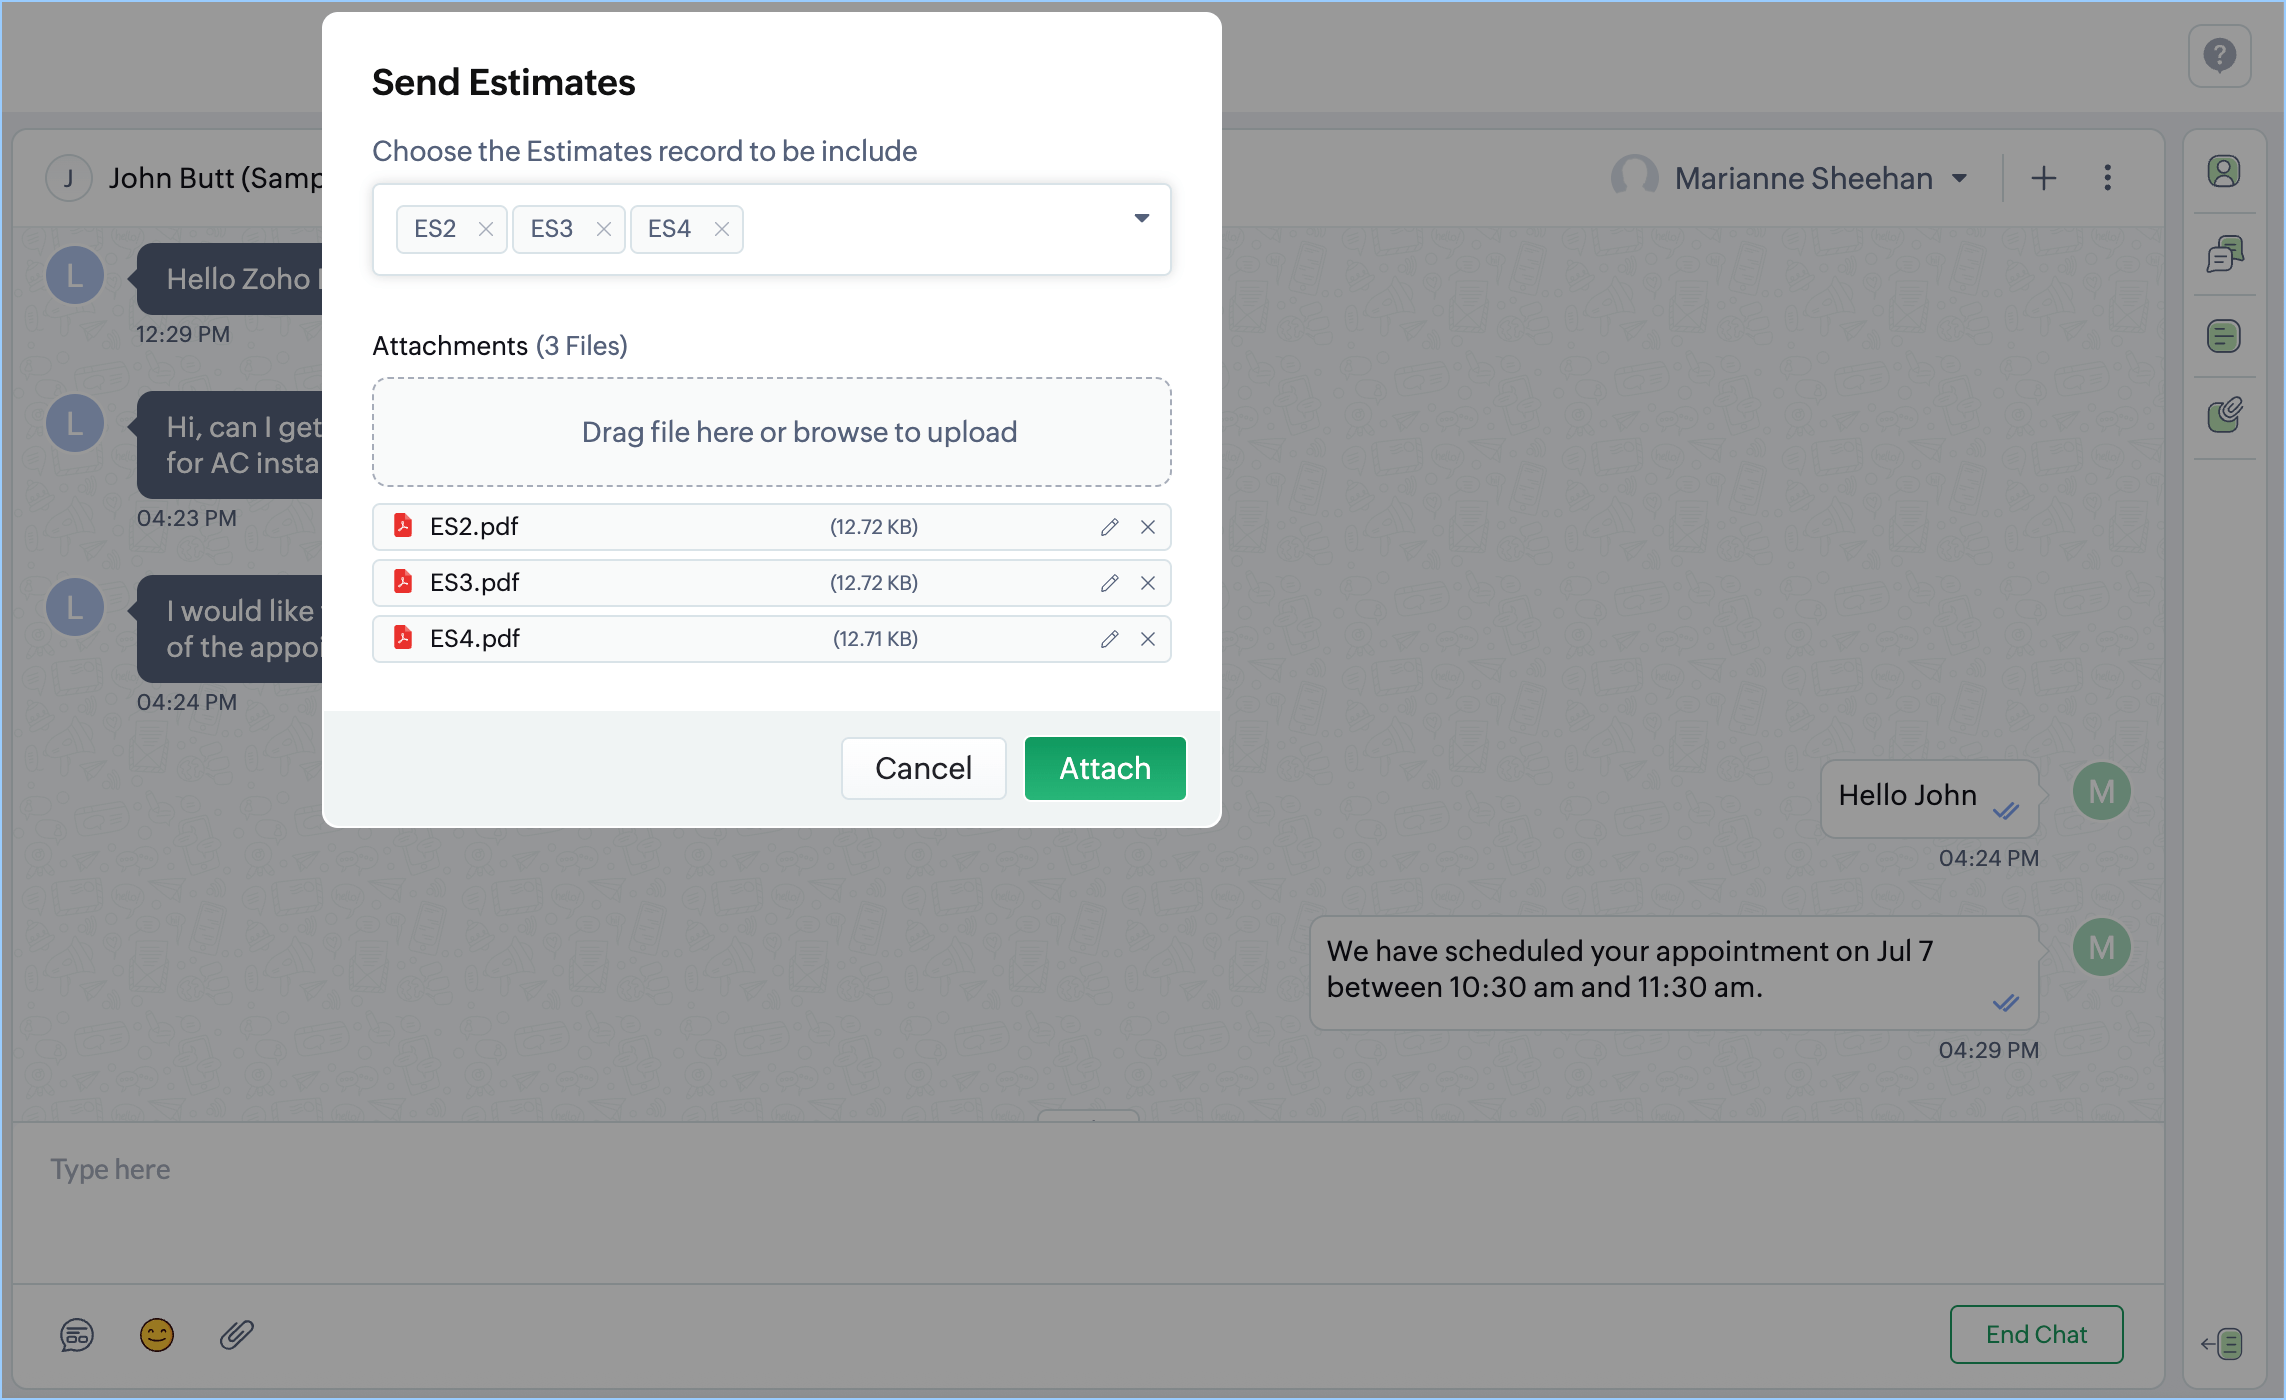Click the plus icon in chat header
This screenshot has width=2286, height=1400.
(2044, 178)
